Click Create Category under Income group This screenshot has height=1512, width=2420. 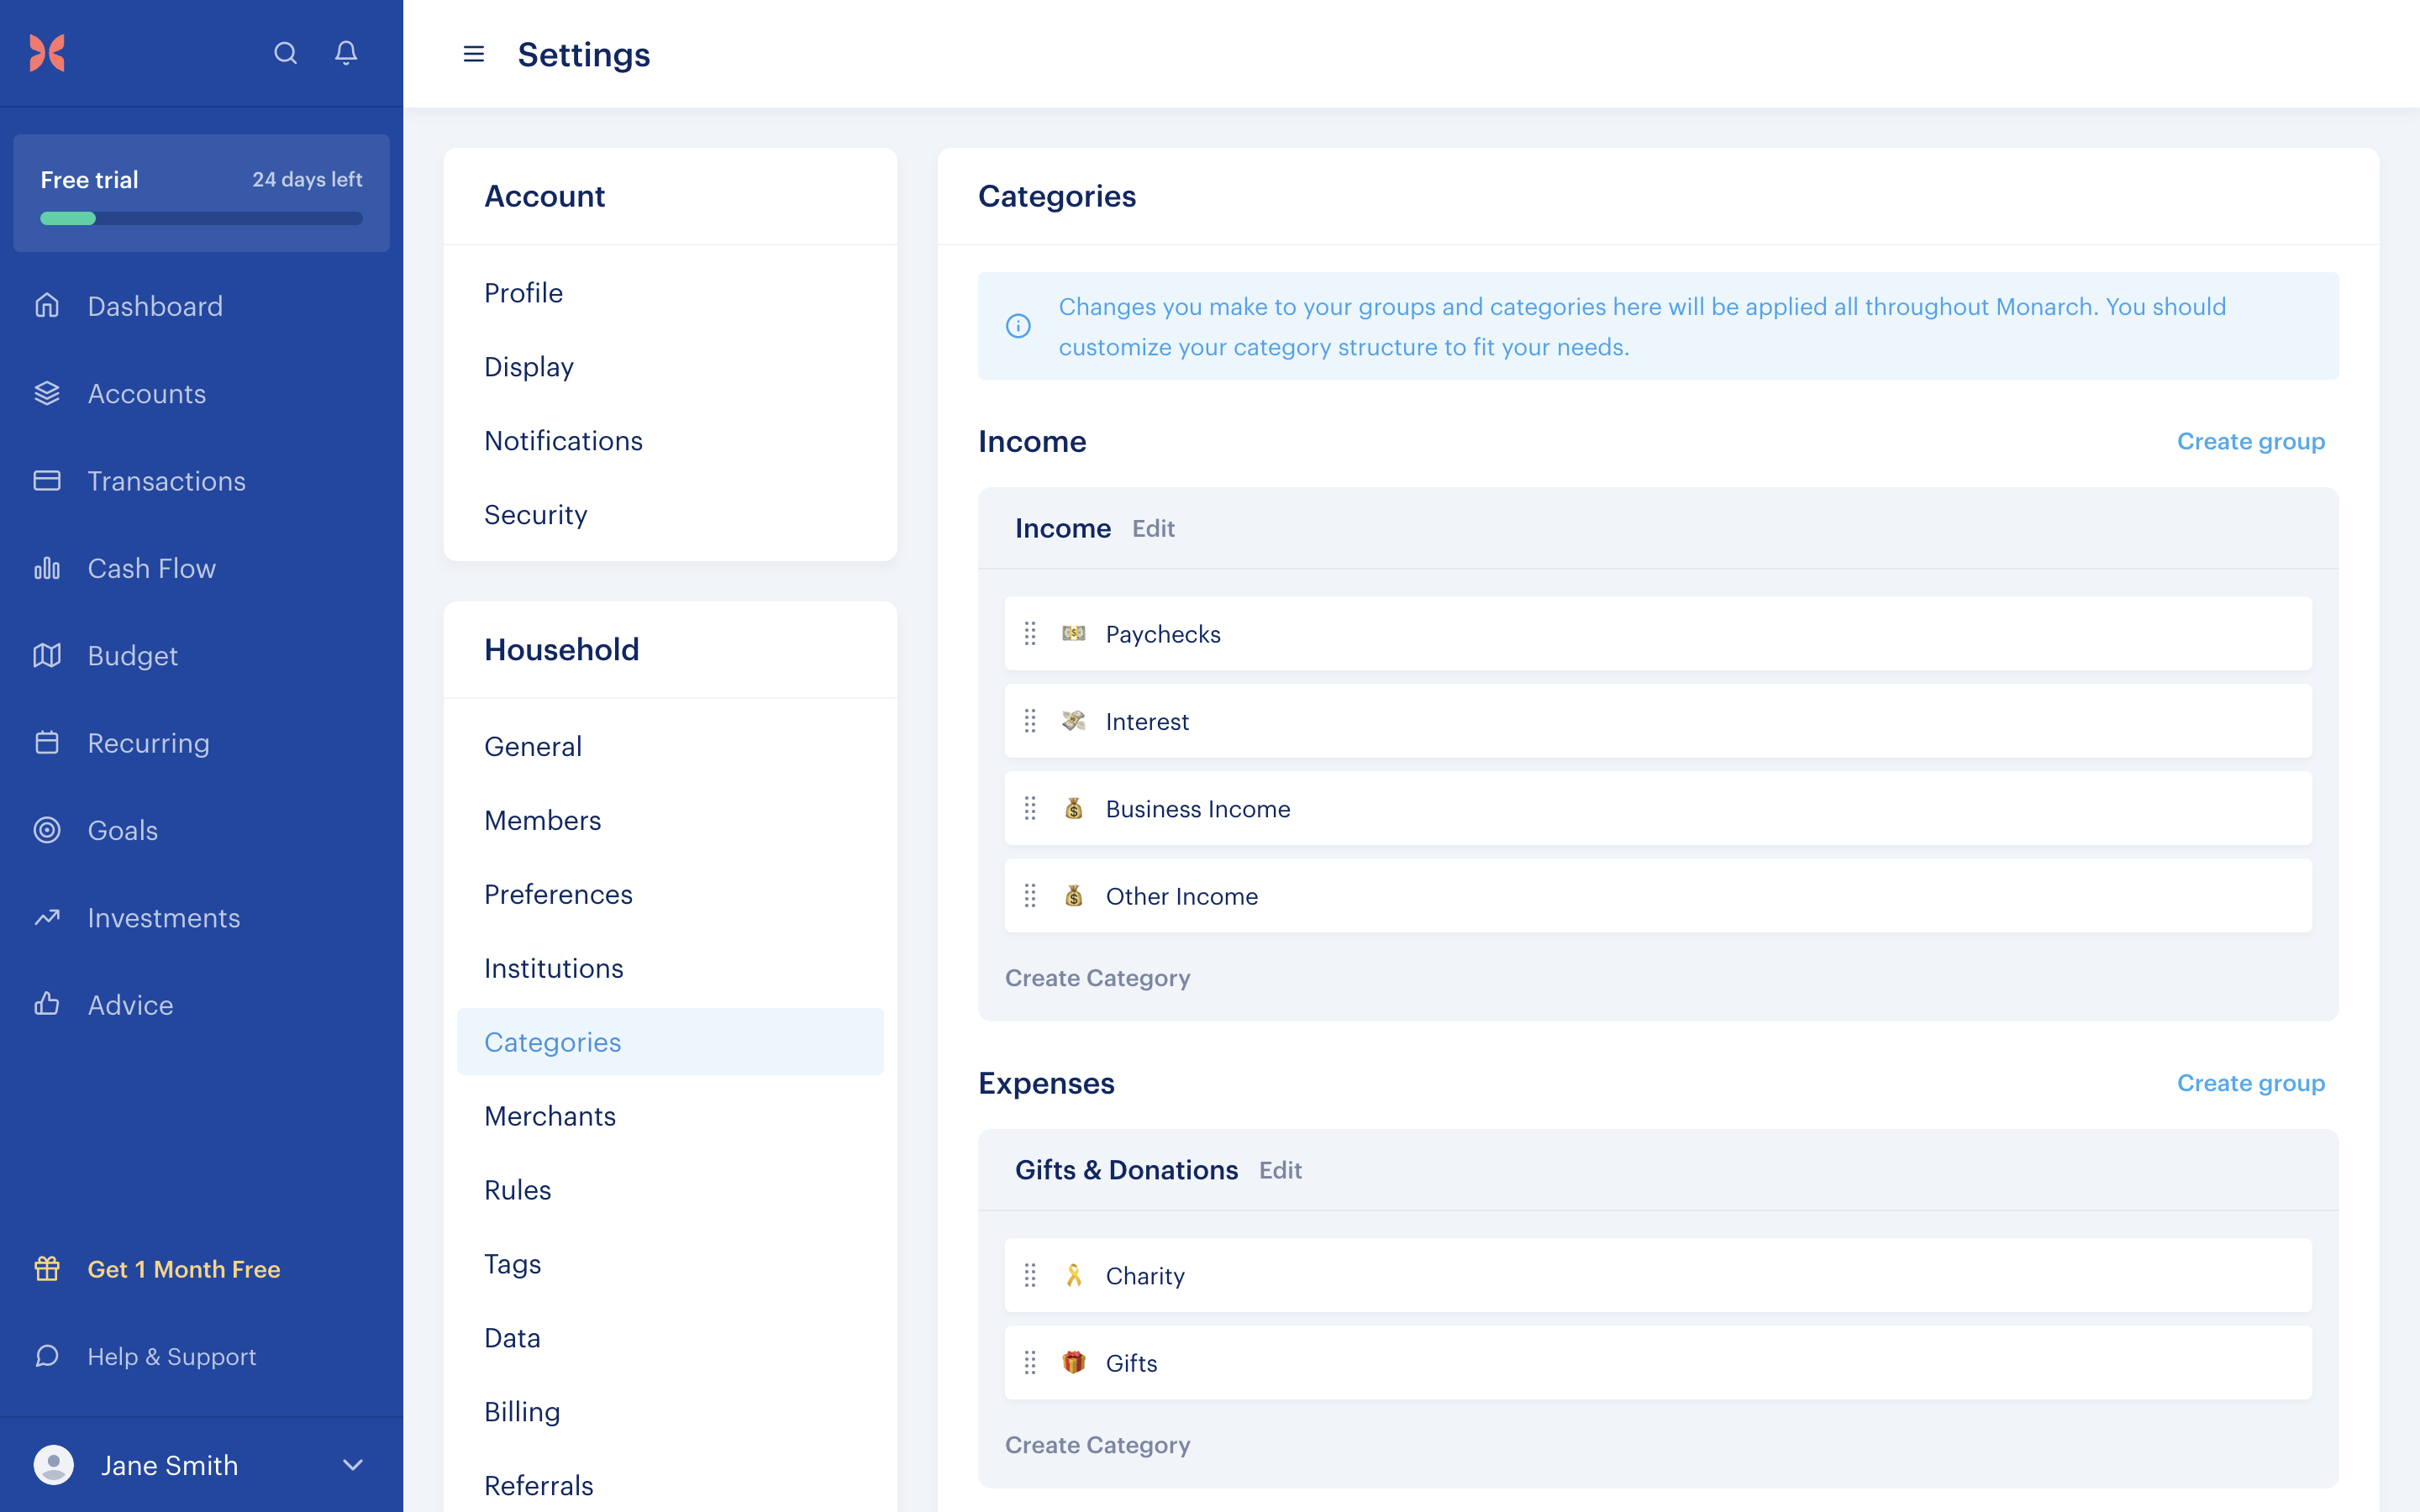click(1097, 977)
